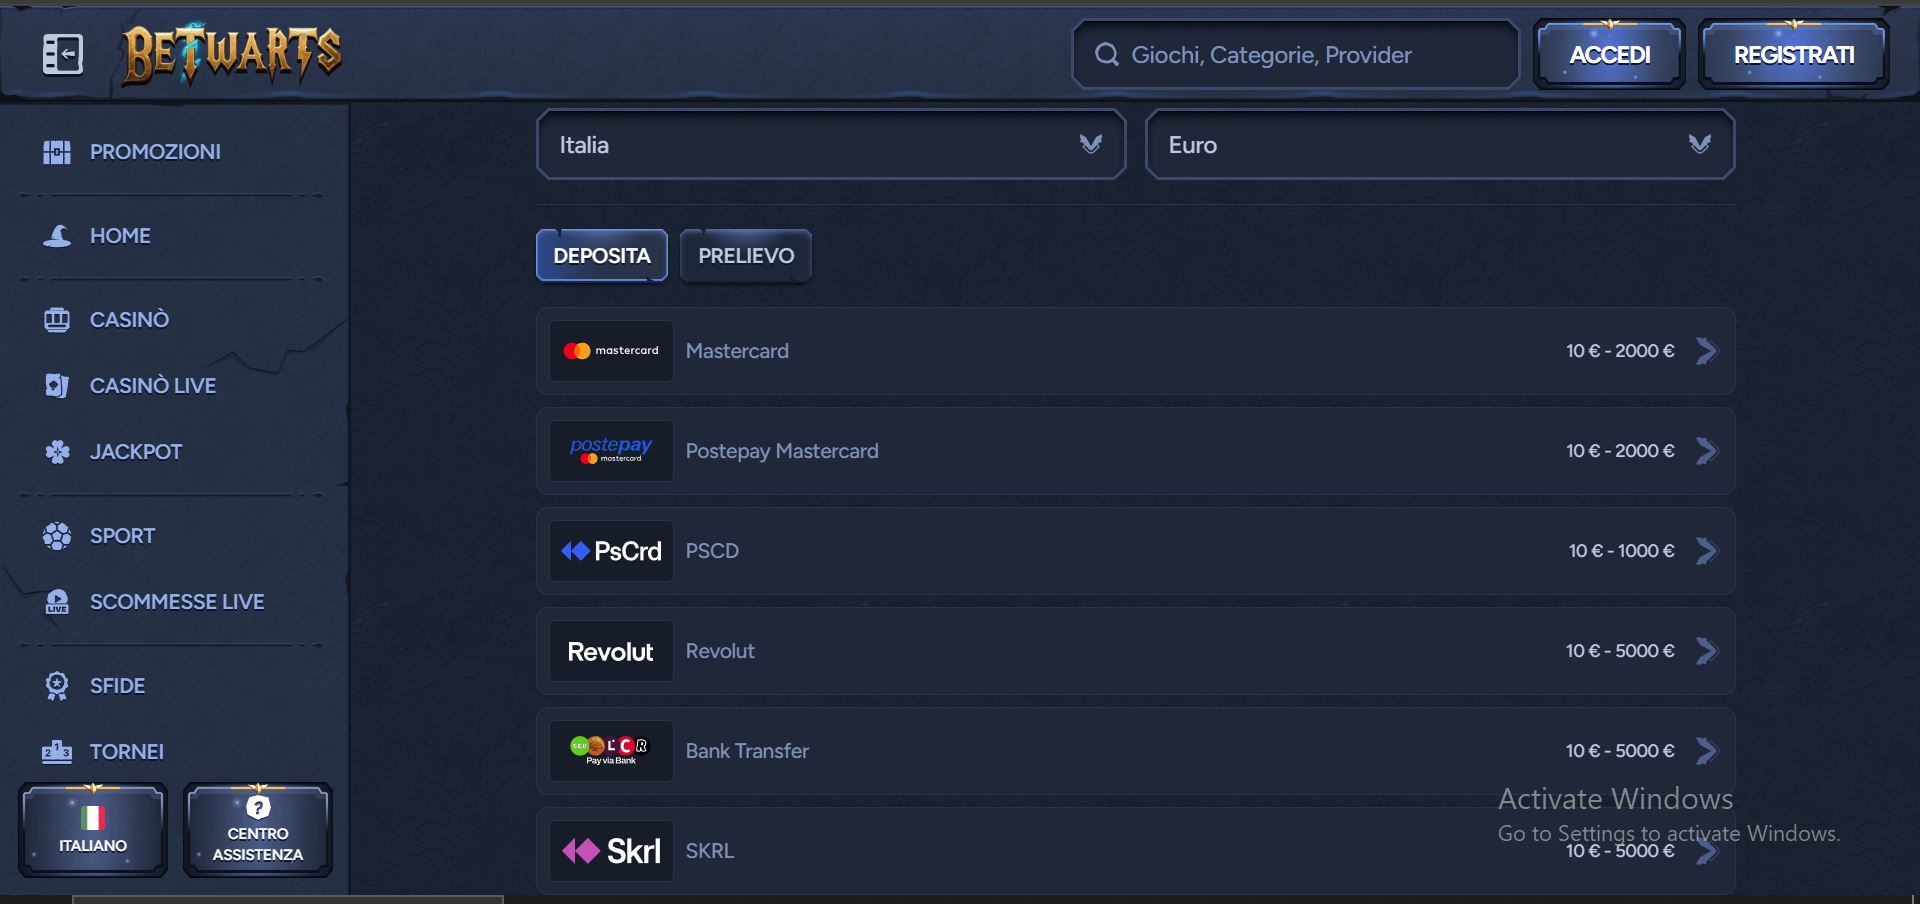Image resolution: width=1920 pixels, height=904 pixels.
Task: Open Casinò Live from the sidebar
Action: [152, 386]
